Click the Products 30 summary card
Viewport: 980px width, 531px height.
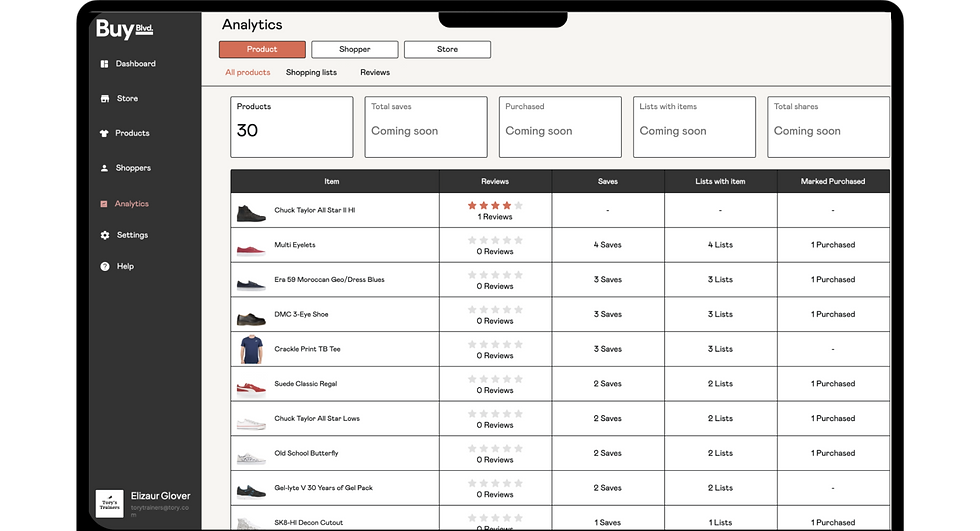[292, 127]
